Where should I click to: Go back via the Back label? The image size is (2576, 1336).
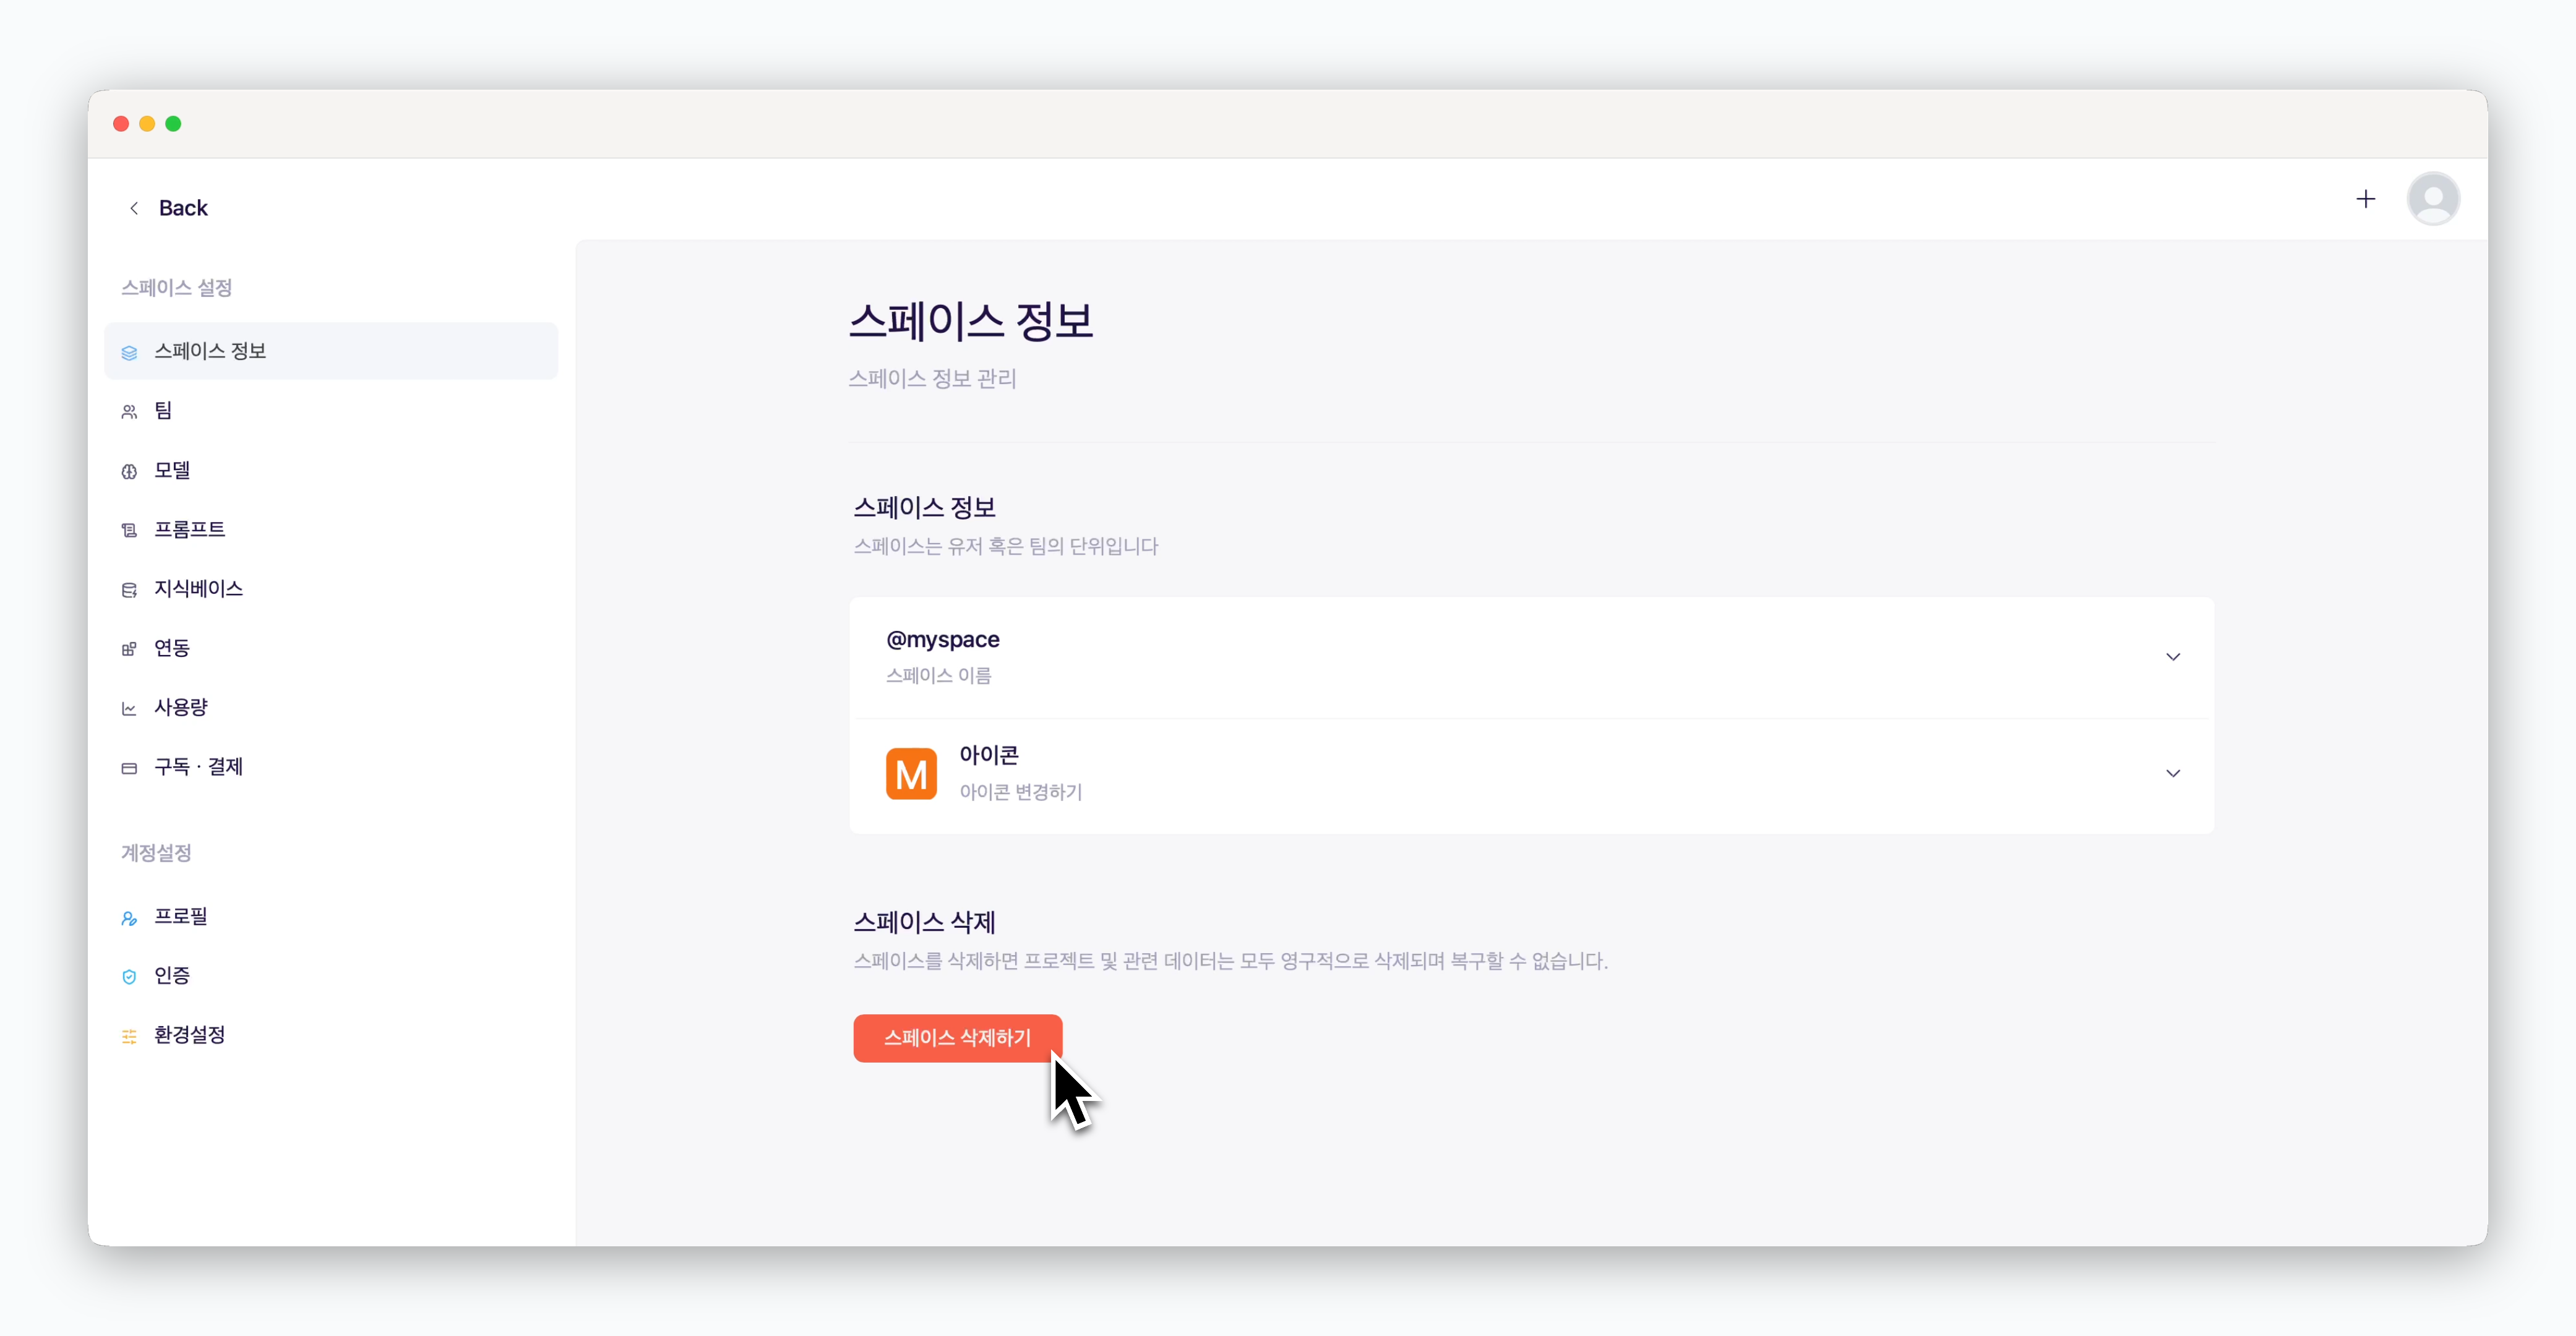183,208
